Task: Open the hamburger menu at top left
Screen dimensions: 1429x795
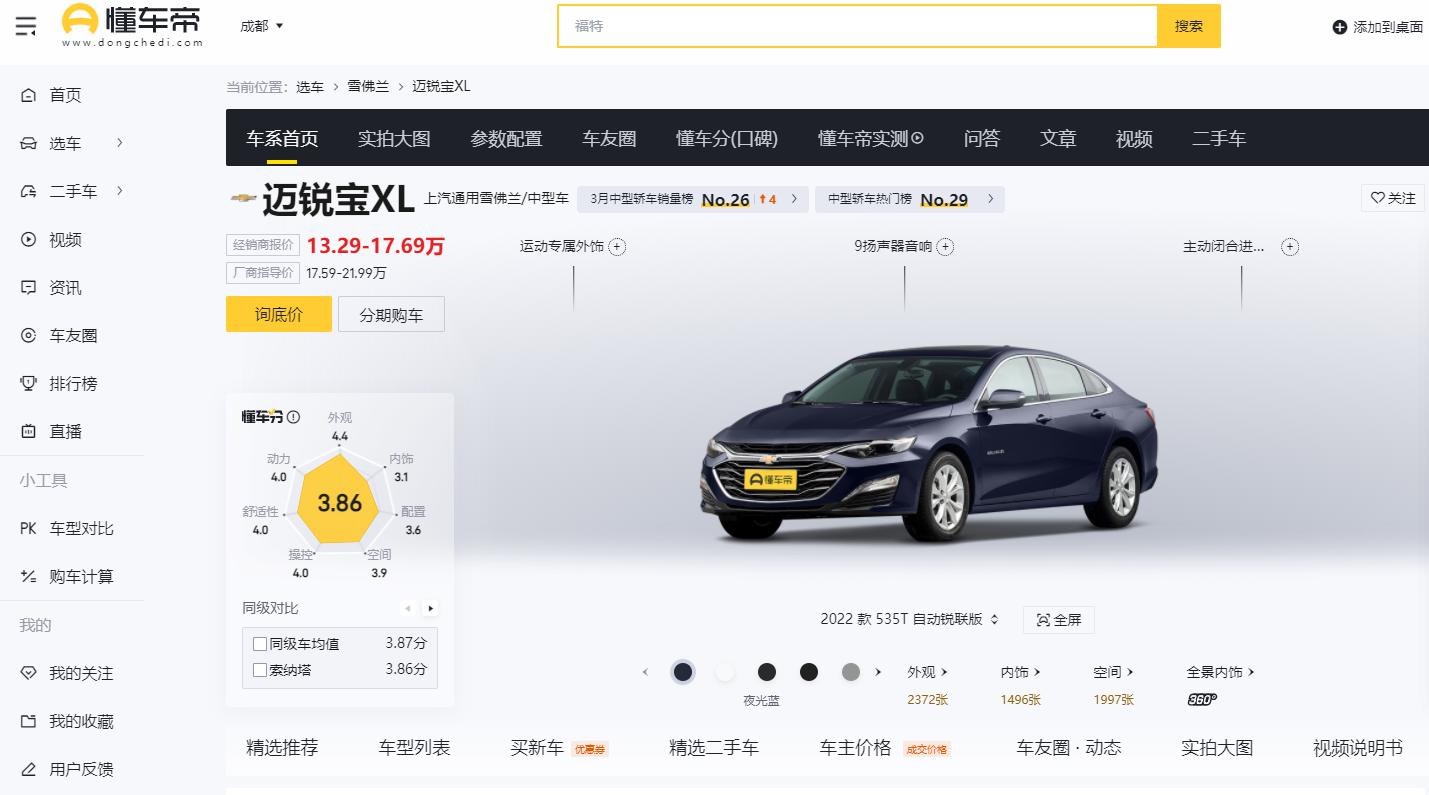Action: coord(26,27)
